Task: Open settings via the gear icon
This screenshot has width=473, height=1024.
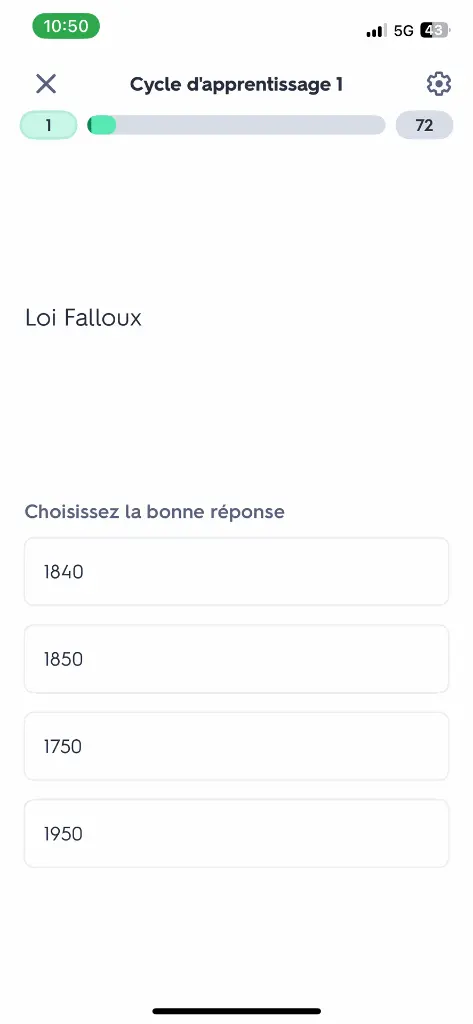Action: [438, 84]
